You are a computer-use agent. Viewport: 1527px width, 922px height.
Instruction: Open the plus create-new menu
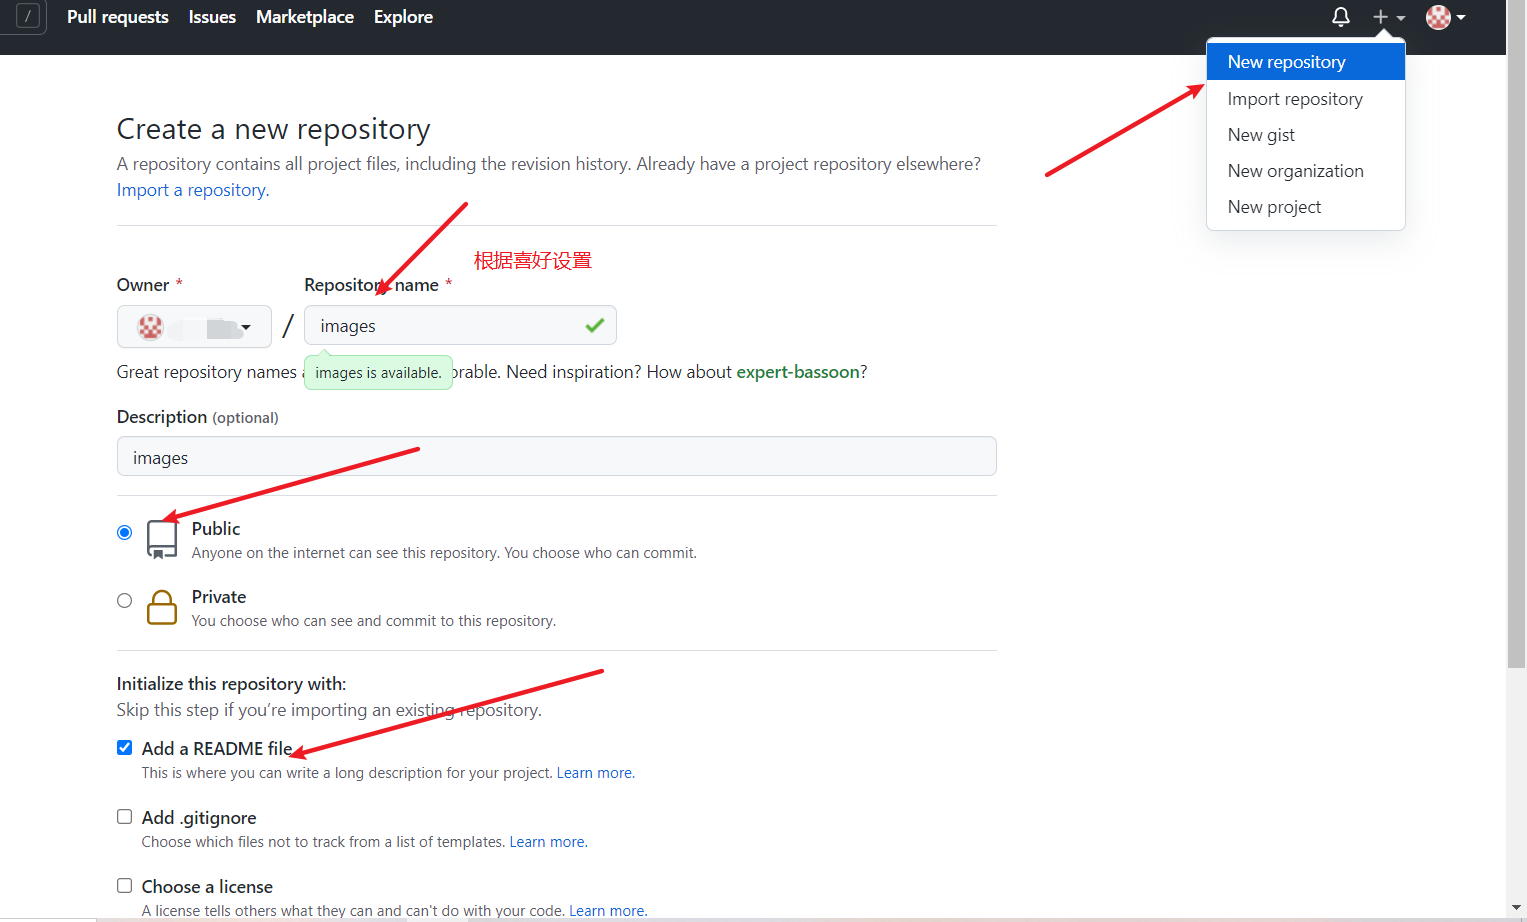[x=1389, y=17]
